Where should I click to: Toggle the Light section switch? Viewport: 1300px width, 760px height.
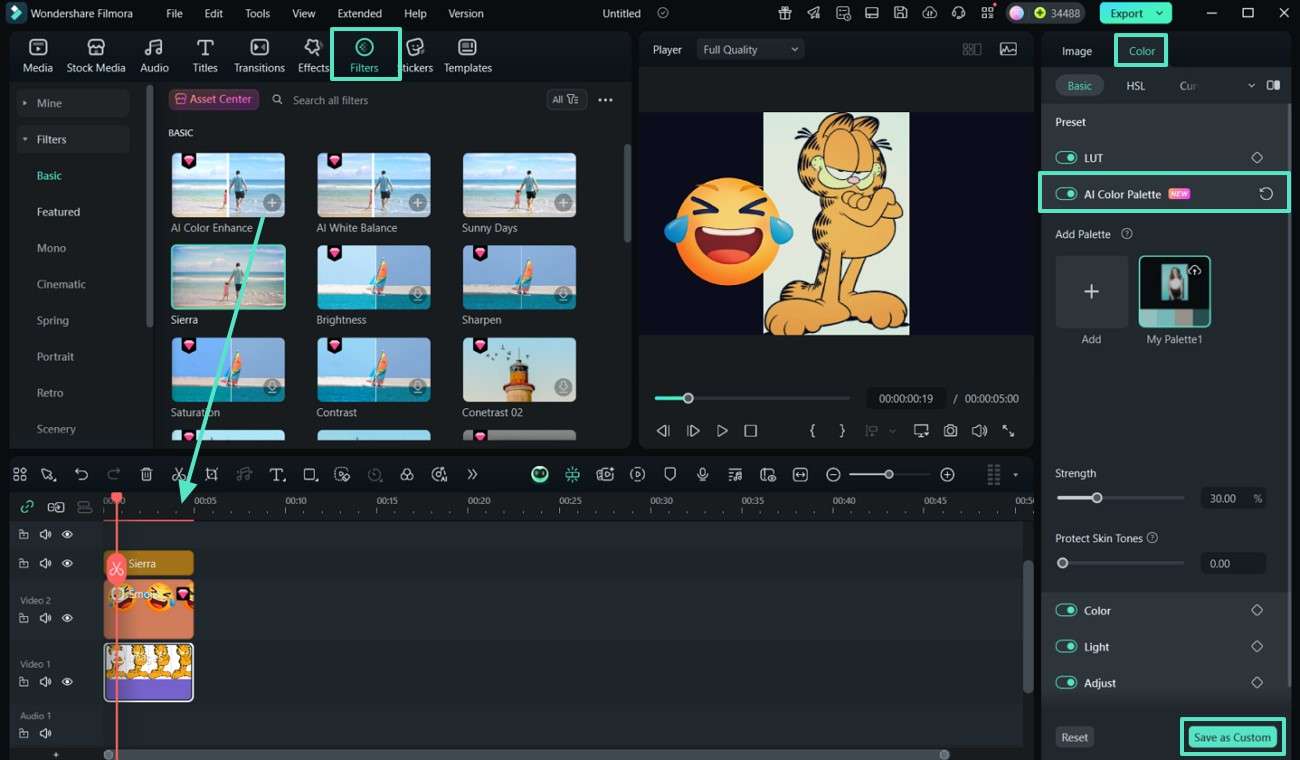[1066, 646]
